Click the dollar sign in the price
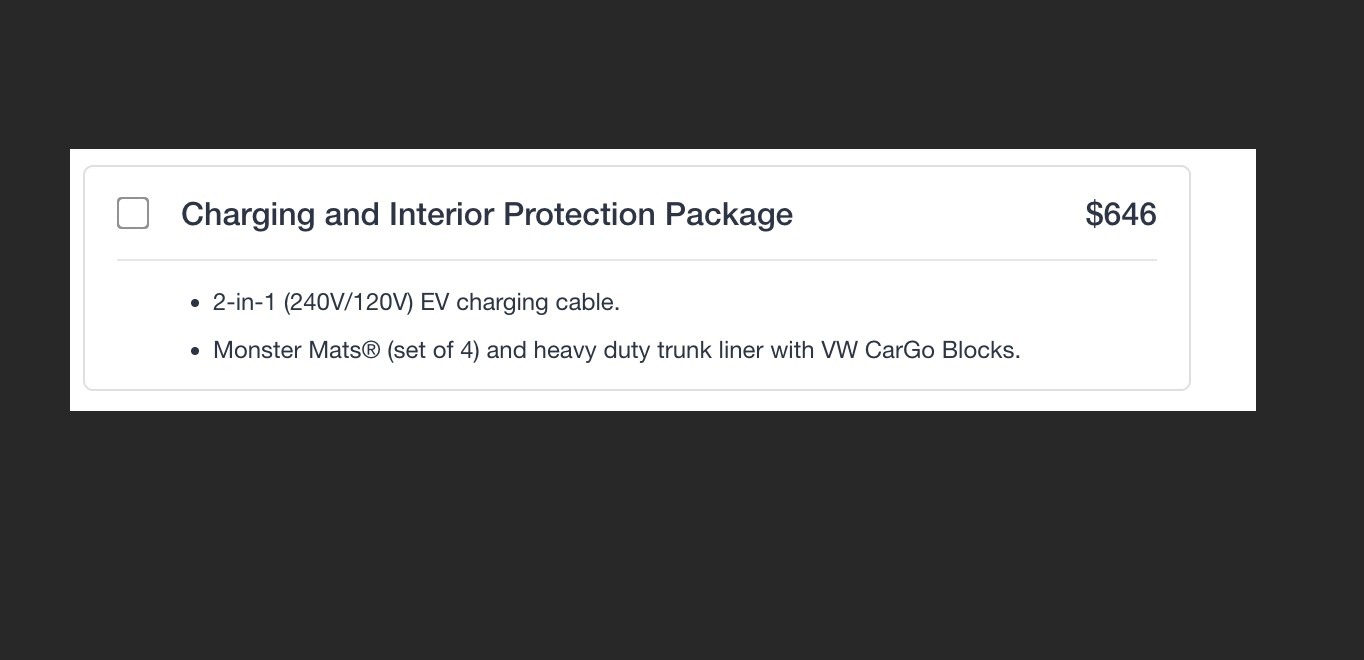The image size is (1364, 660). click(1094, 214)
